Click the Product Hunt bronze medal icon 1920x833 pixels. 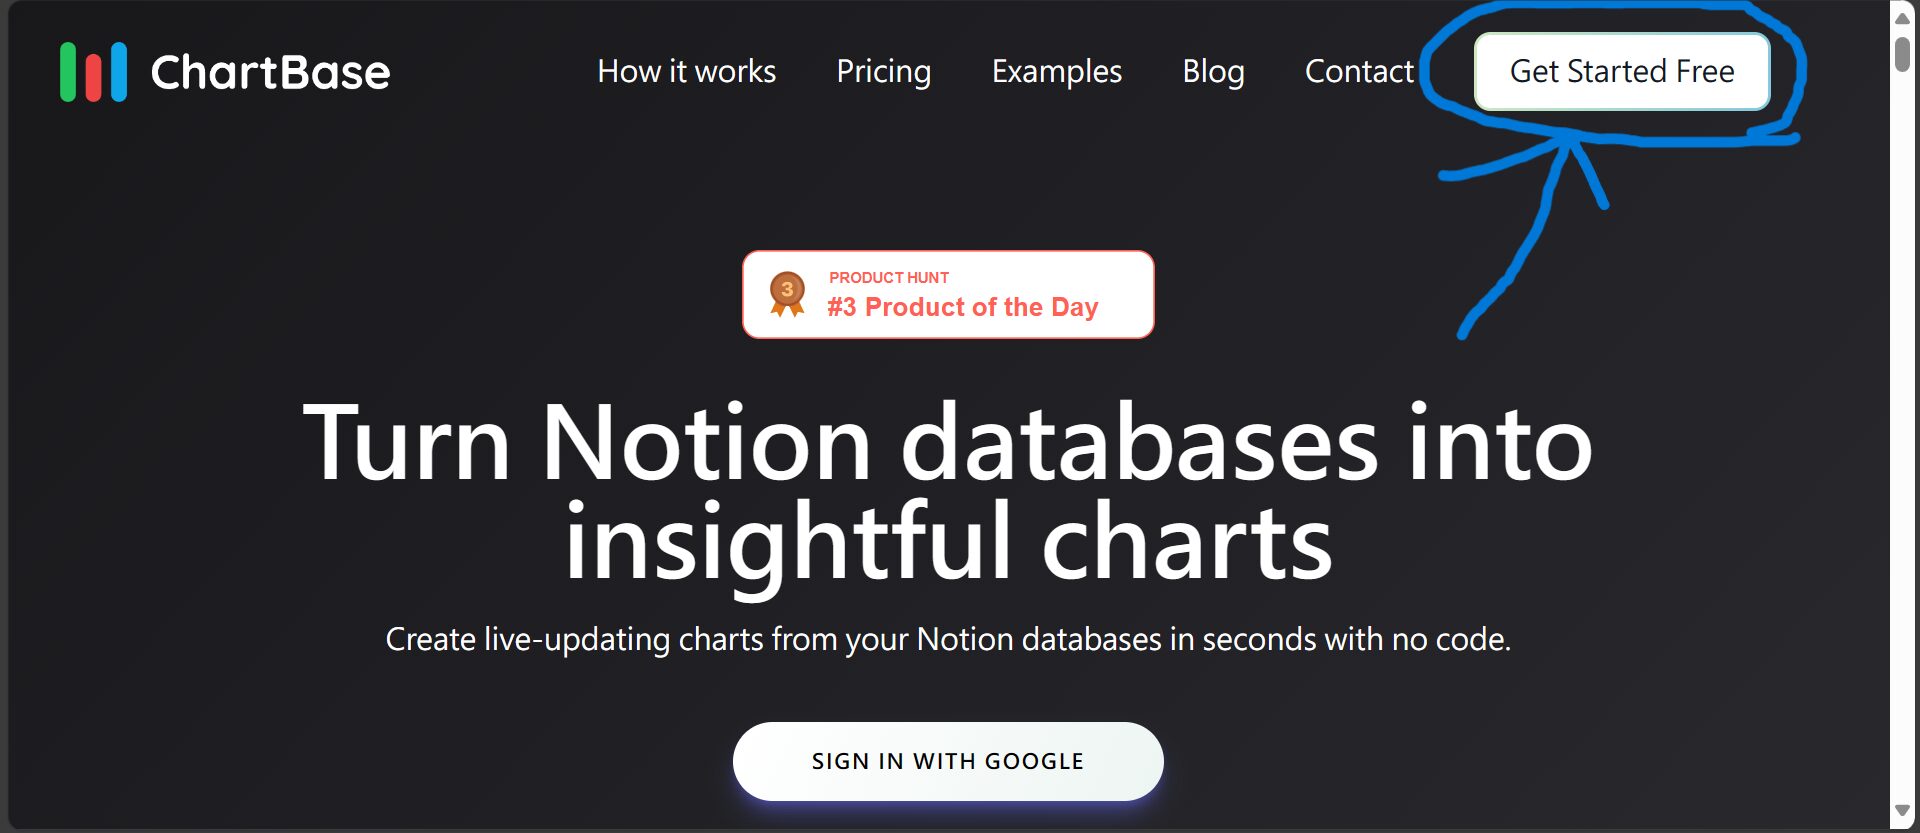tap(787, 293)
